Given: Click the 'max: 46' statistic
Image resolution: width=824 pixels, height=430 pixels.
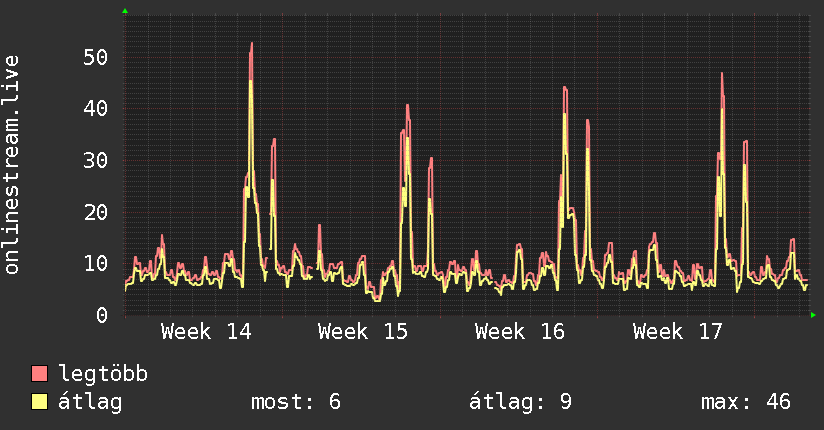Looking at the screenshot, I should tap(746, 402).
